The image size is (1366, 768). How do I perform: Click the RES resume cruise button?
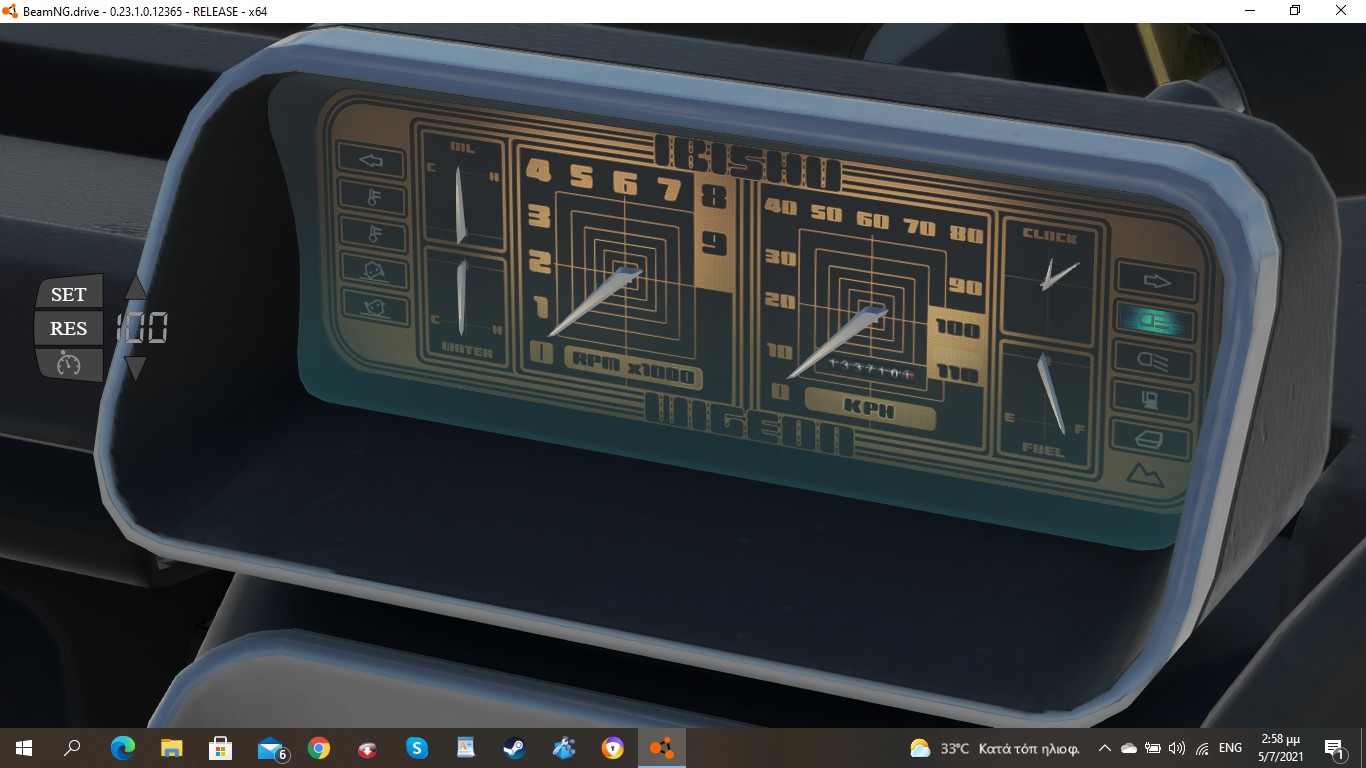(69, 328)
